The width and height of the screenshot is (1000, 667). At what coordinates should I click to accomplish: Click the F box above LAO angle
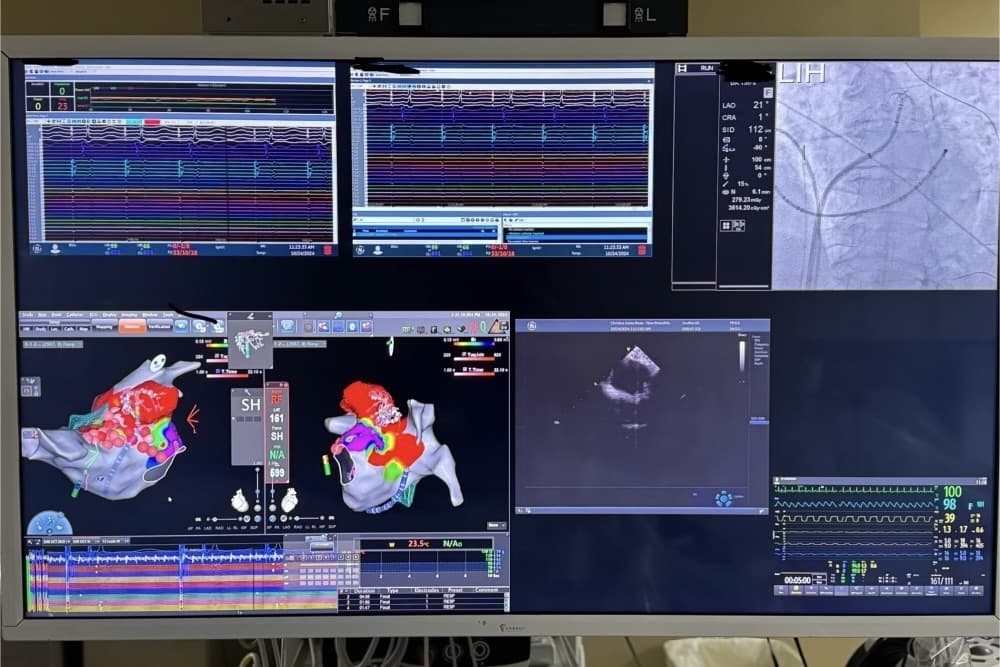click(768, 92)
